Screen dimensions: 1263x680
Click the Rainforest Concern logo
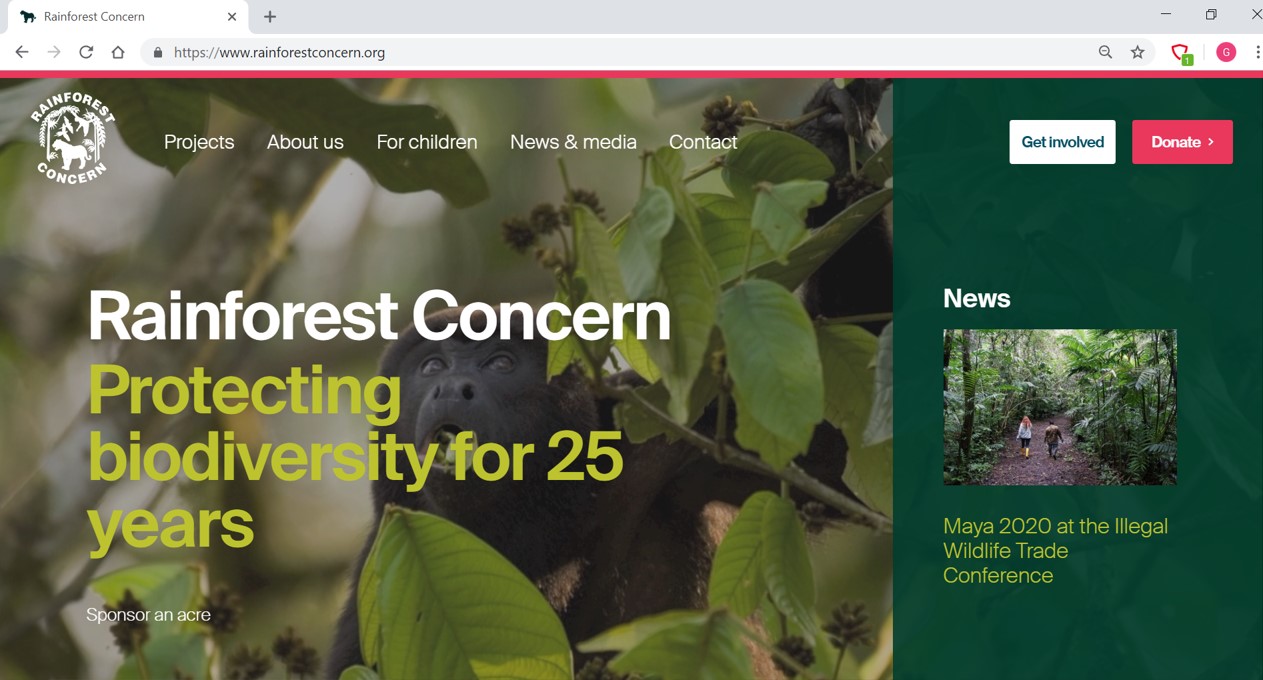pyautogui.click(x=72, y=138)
